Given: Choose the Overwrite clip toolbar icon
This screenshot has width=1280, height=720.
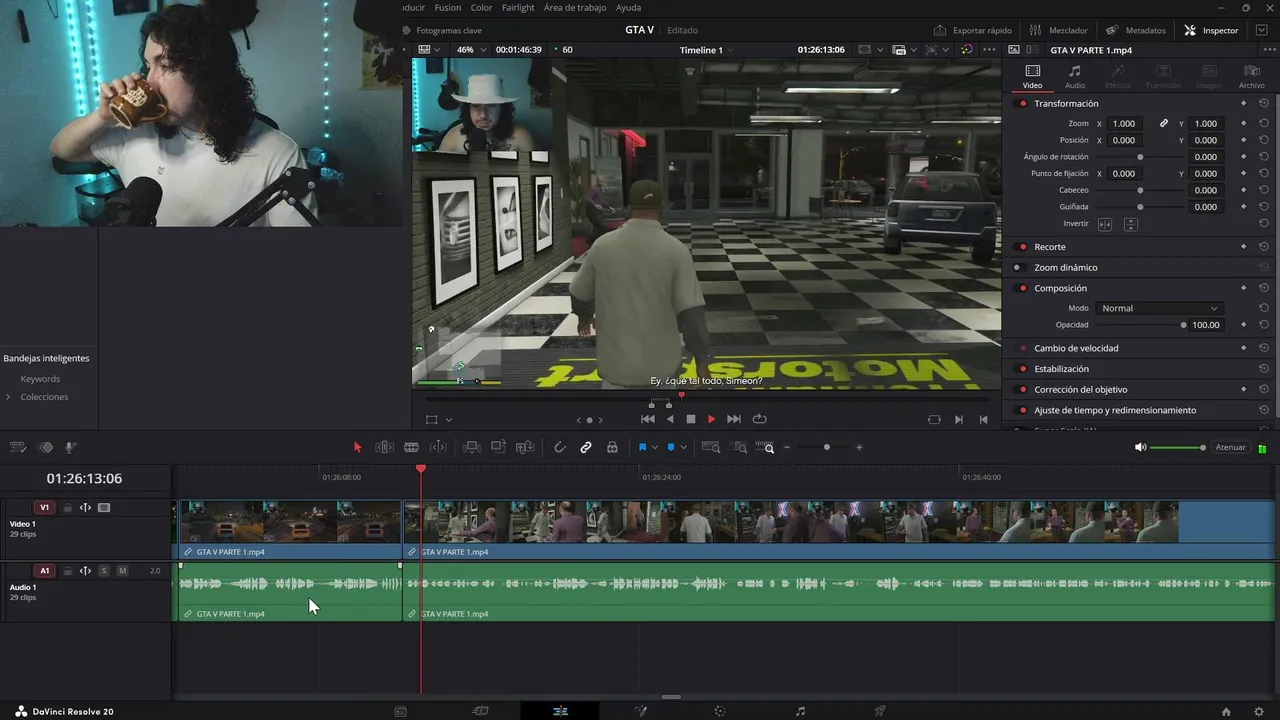Looking at the screenshot, I should (x=498, y=447).
